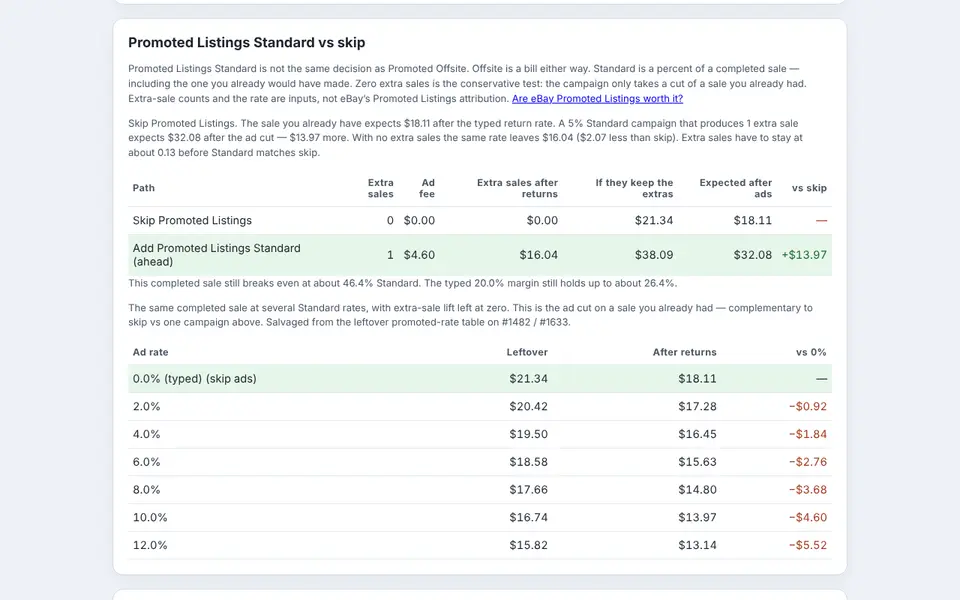
Task: Click the '$16.45' after returns value
Action: point(697,434)
